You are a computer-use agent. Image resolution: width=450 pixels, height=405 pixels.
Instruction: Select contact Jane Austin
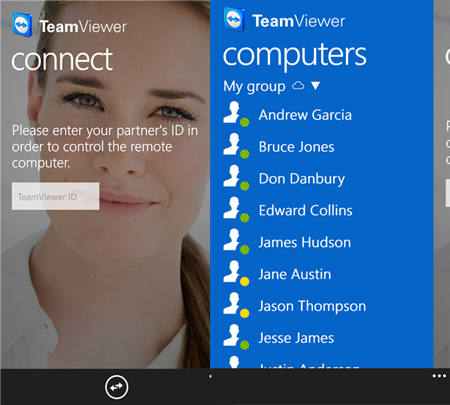(277, 274)
